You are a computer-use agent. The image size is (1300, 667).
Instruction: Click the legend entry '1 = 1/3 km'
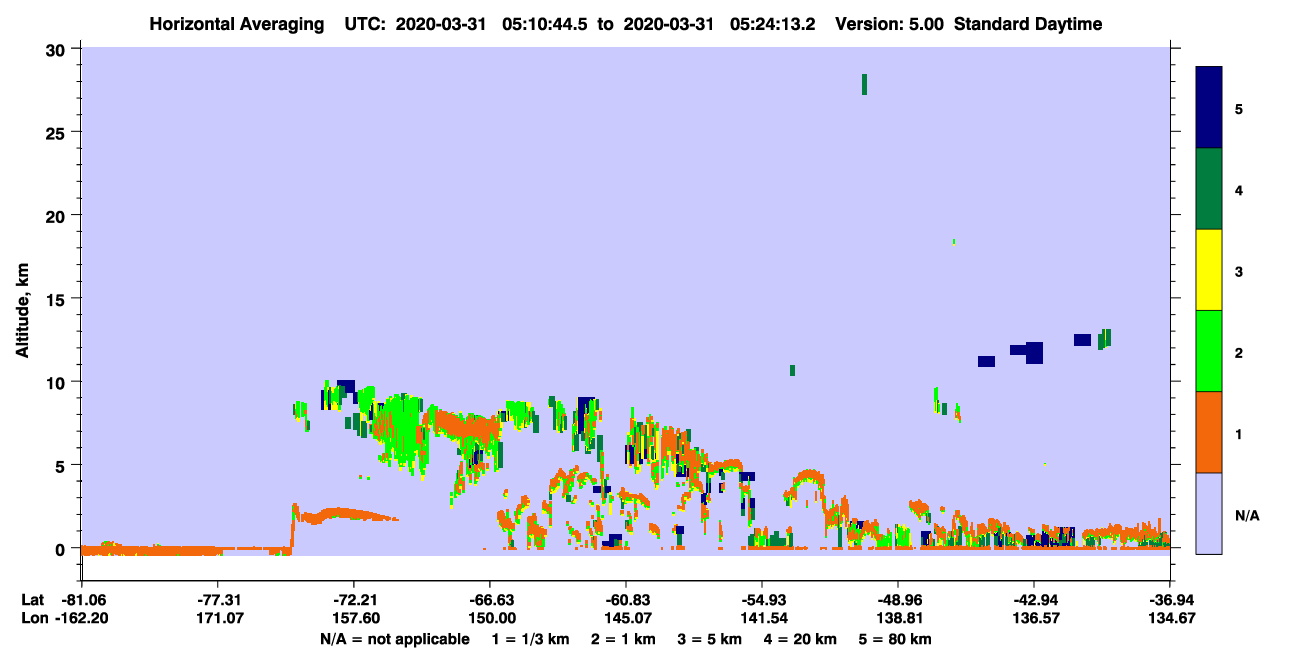[x=531, y=639]
